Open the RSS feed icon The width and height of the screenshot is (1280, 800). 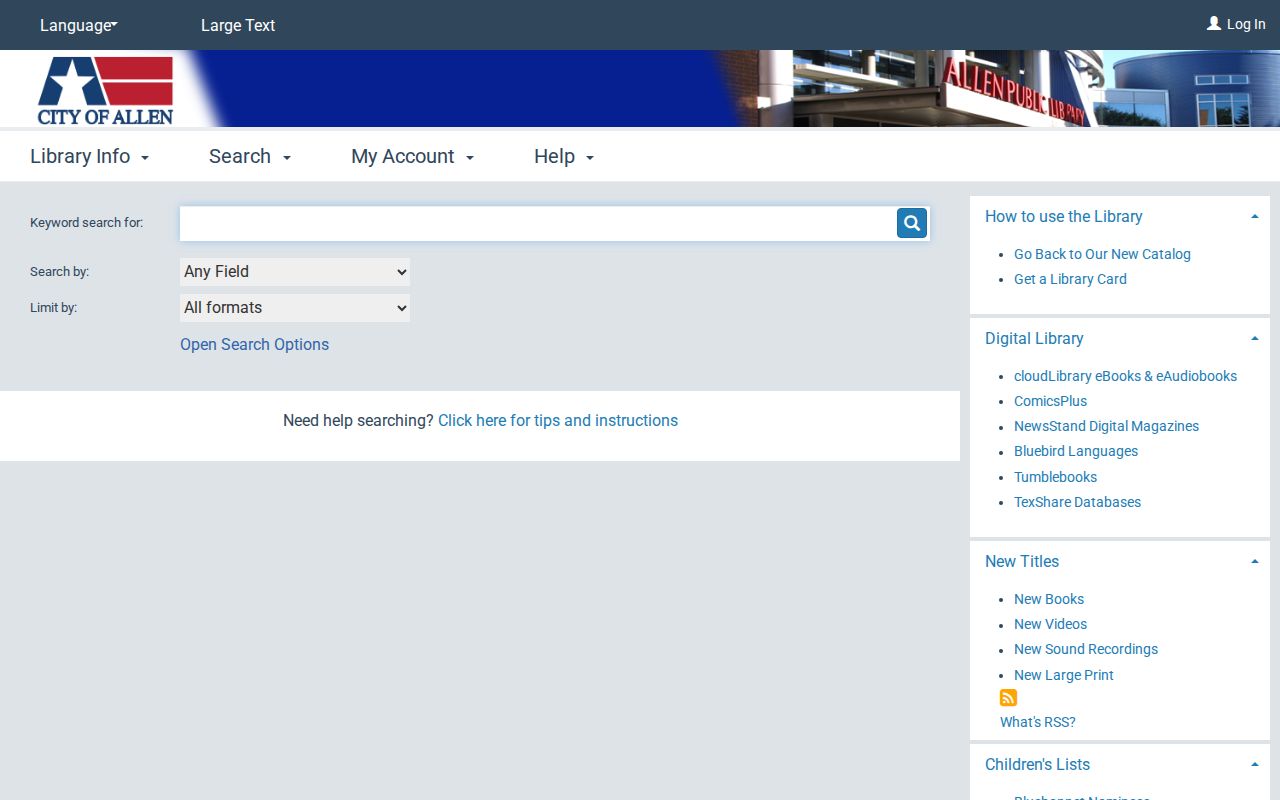click(1008, 698)
